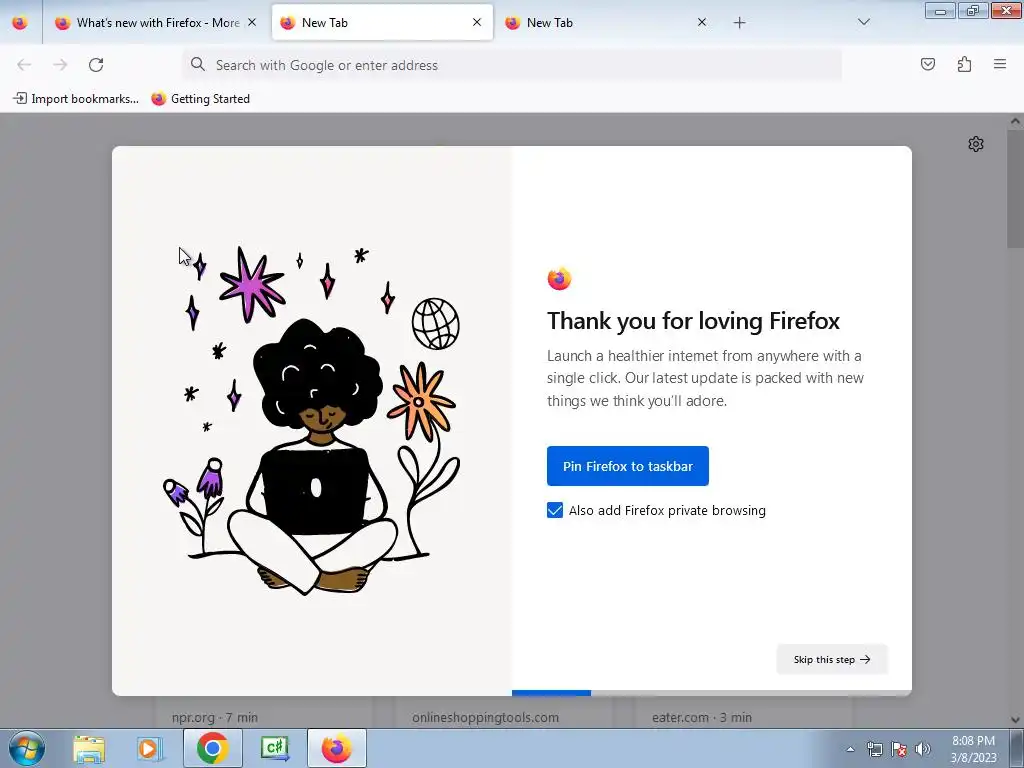
Task: Click the Firefox taskbar icon
Action: 336,748
